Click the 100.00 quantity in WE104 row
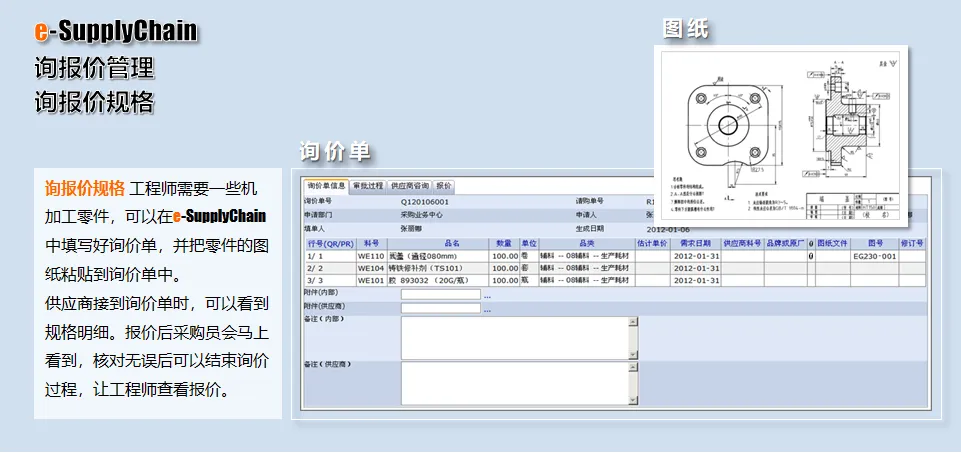The image size is (961, 453). [505, 268]
